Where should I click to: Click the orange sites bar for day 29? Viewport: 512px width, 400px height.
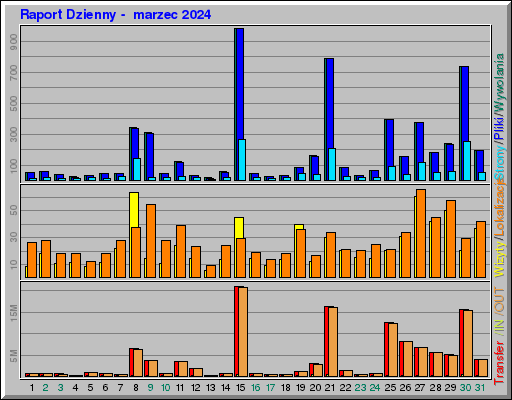click(x=451, y=239)
